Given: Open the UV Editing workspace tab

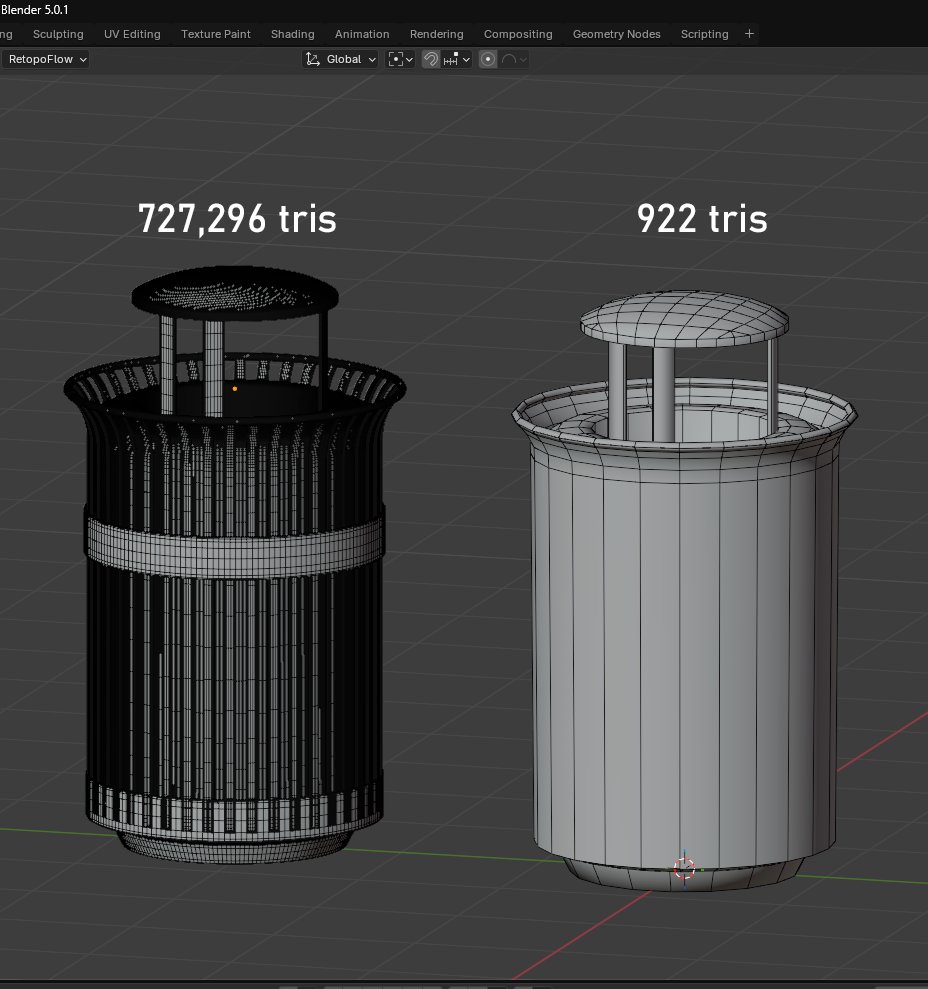Looking at the screenshot, I should (132, 34).
